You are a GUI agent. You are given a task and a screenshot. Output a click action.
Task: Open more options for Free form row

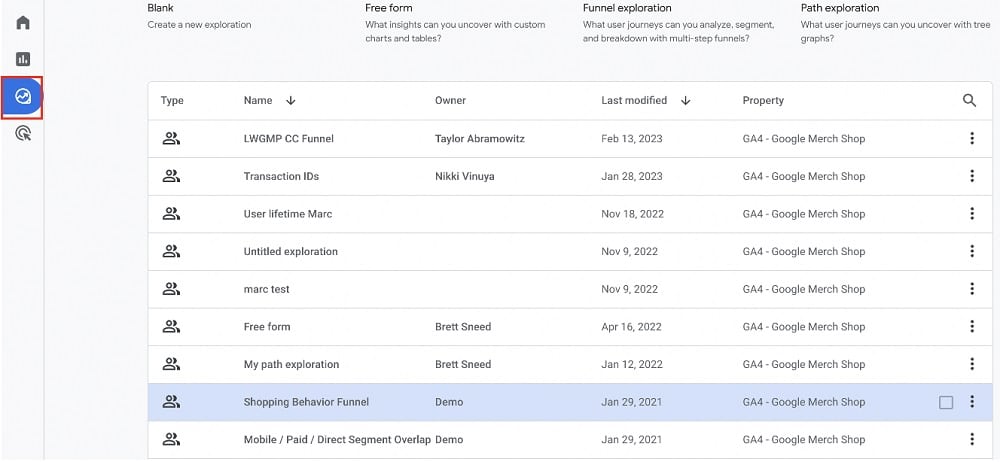(971, 327)
